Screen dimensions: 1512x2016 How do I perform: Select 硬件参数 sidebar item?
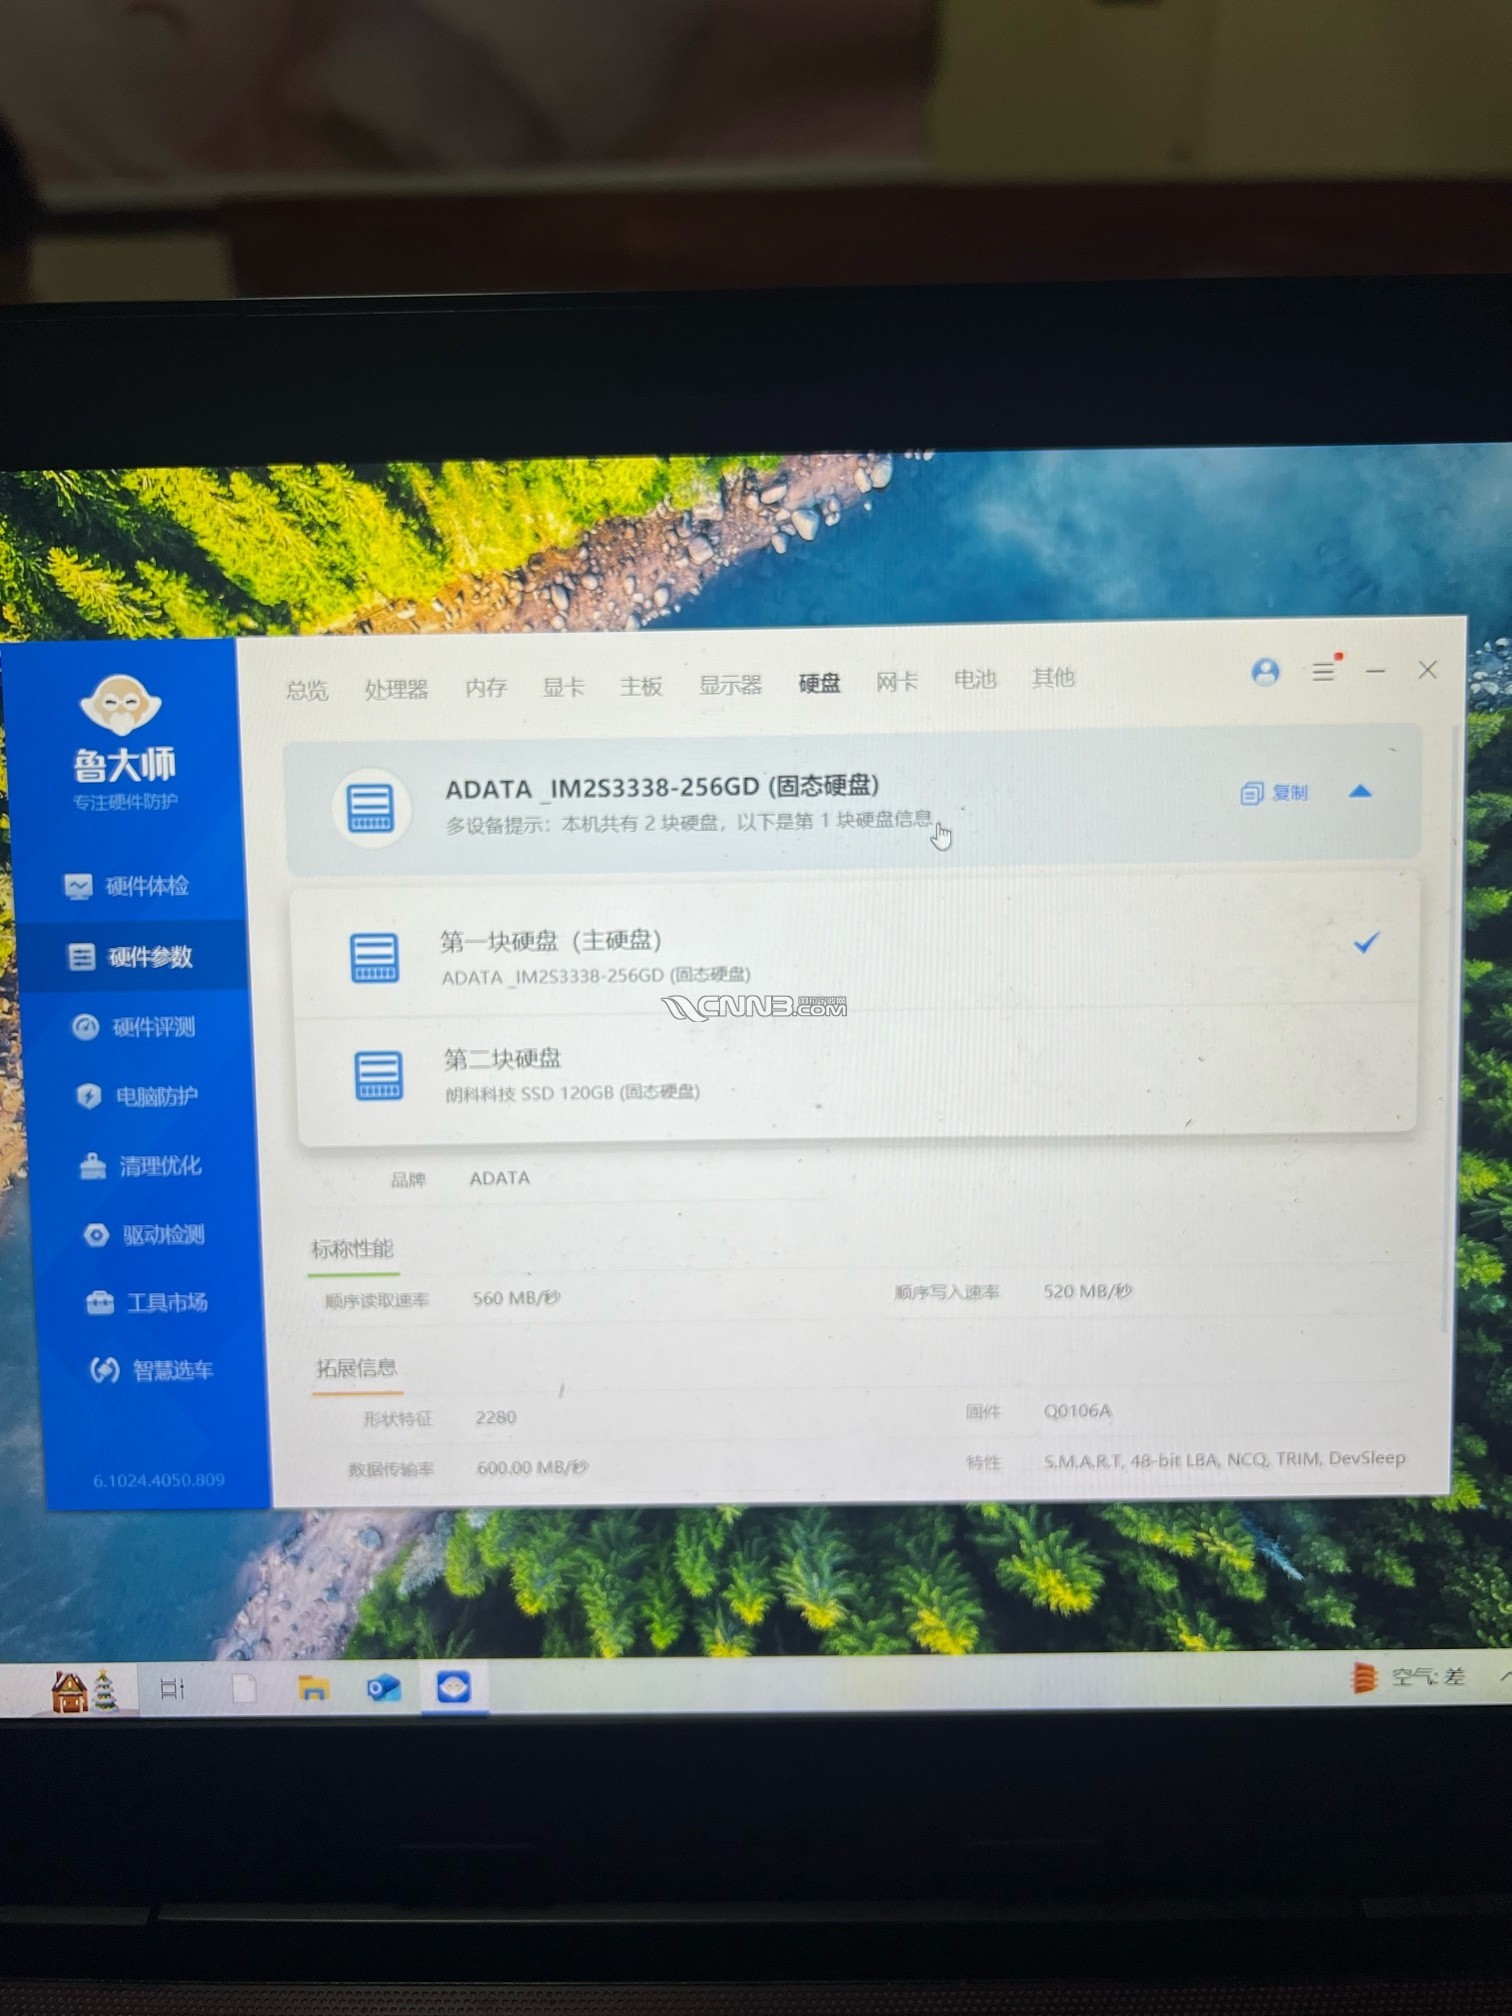pyautogui.click(x=130, y=957)
